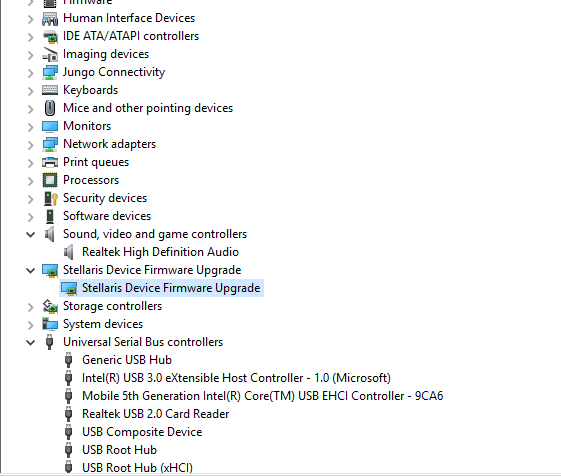The height and width of the screenshot is (476, 561).
Task: Select Mice and other pointing devices label
Action: click(x=148, y=108)
